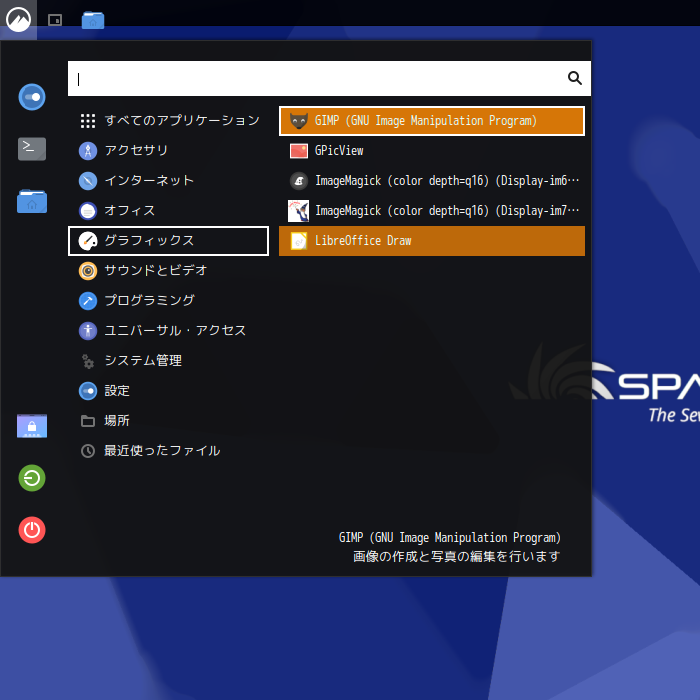Select すべてのアプリケーション category
The width and height of the screenshot is (700, 700).
(168, 121)
